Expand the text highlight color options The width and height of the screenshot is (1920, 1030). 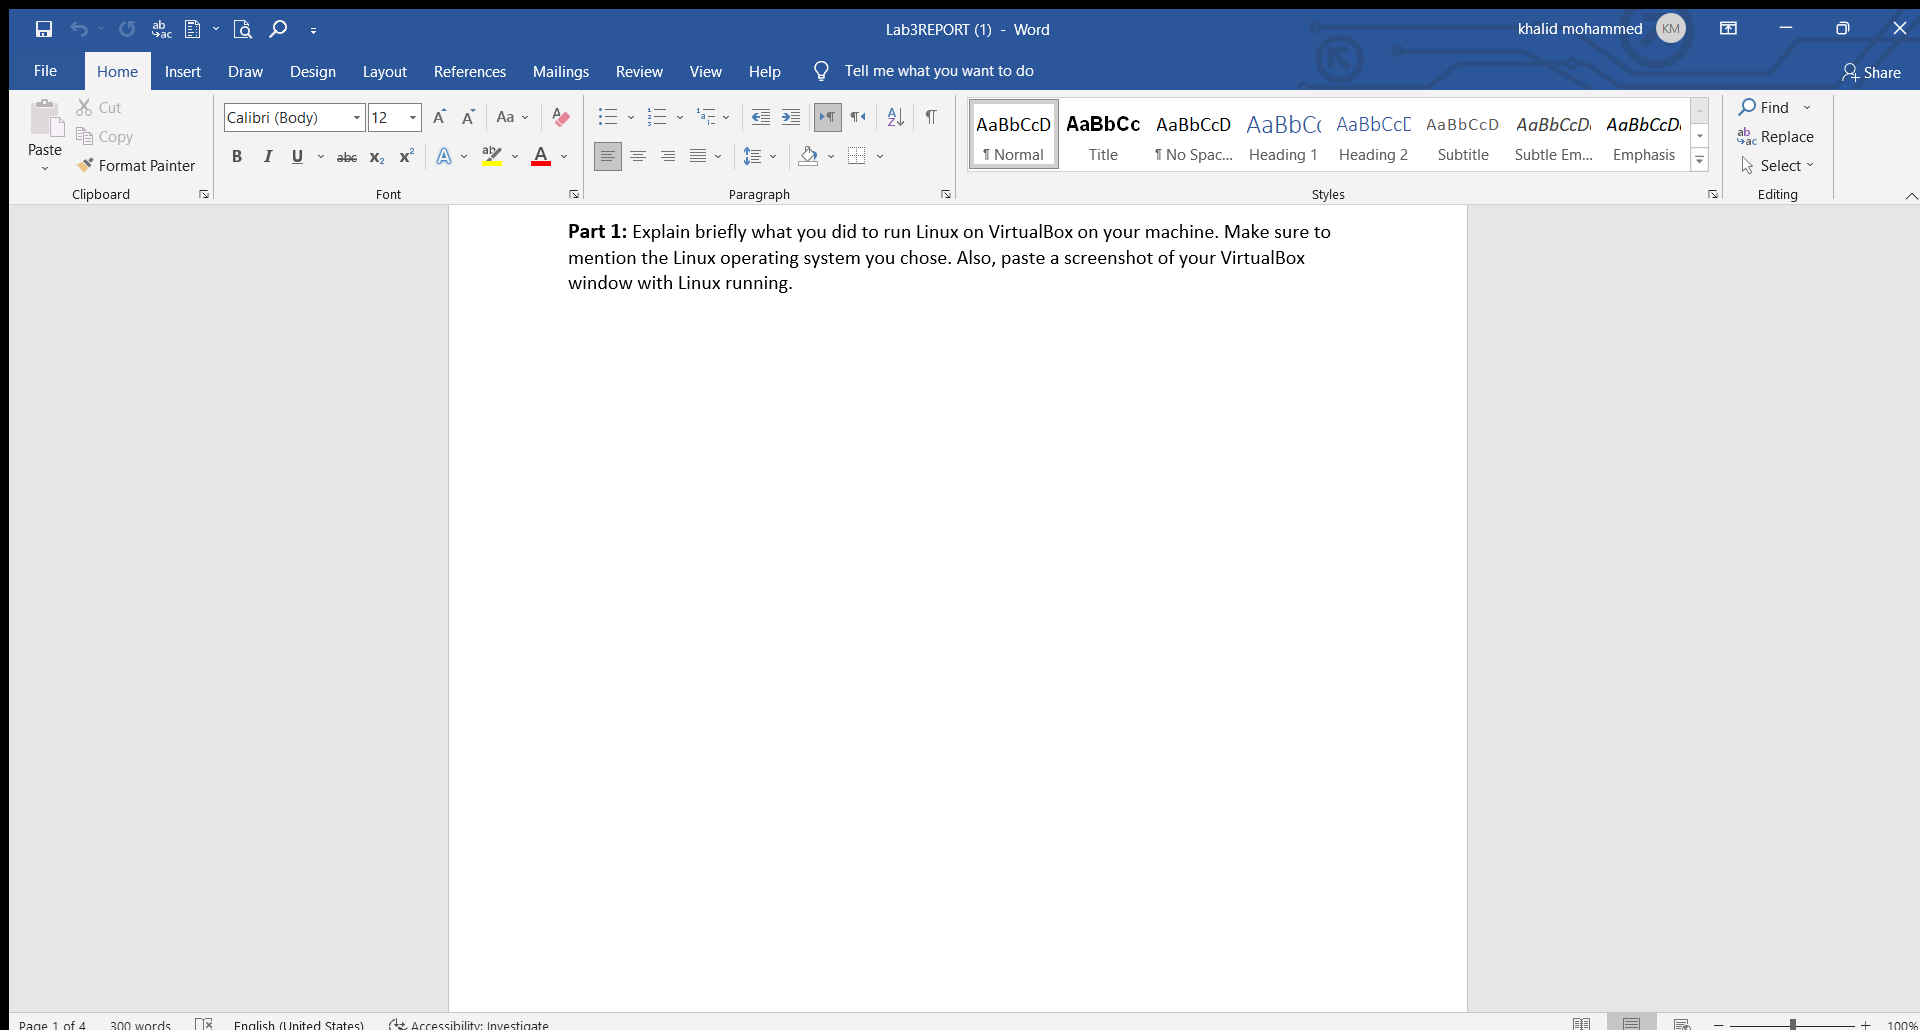point(516,157)
